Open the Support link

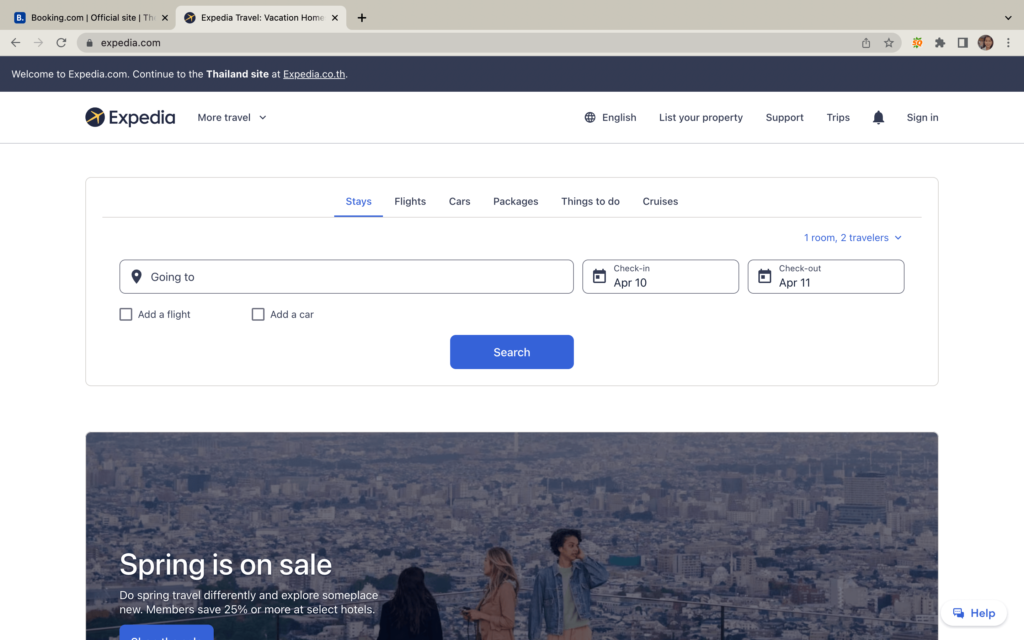coord(784,118)
